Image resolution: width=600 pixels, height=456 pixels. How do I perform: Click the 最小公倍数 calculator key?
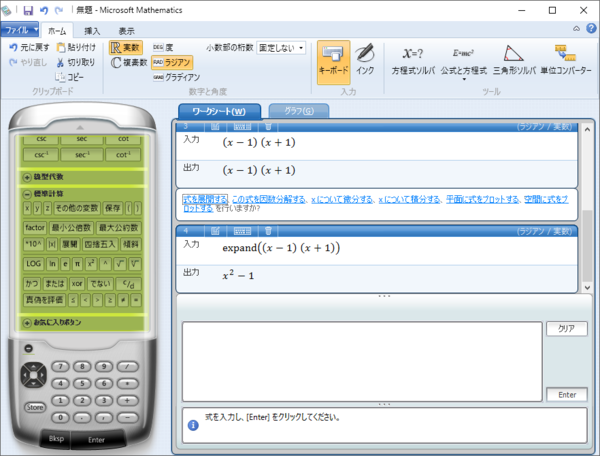(71, 228)
